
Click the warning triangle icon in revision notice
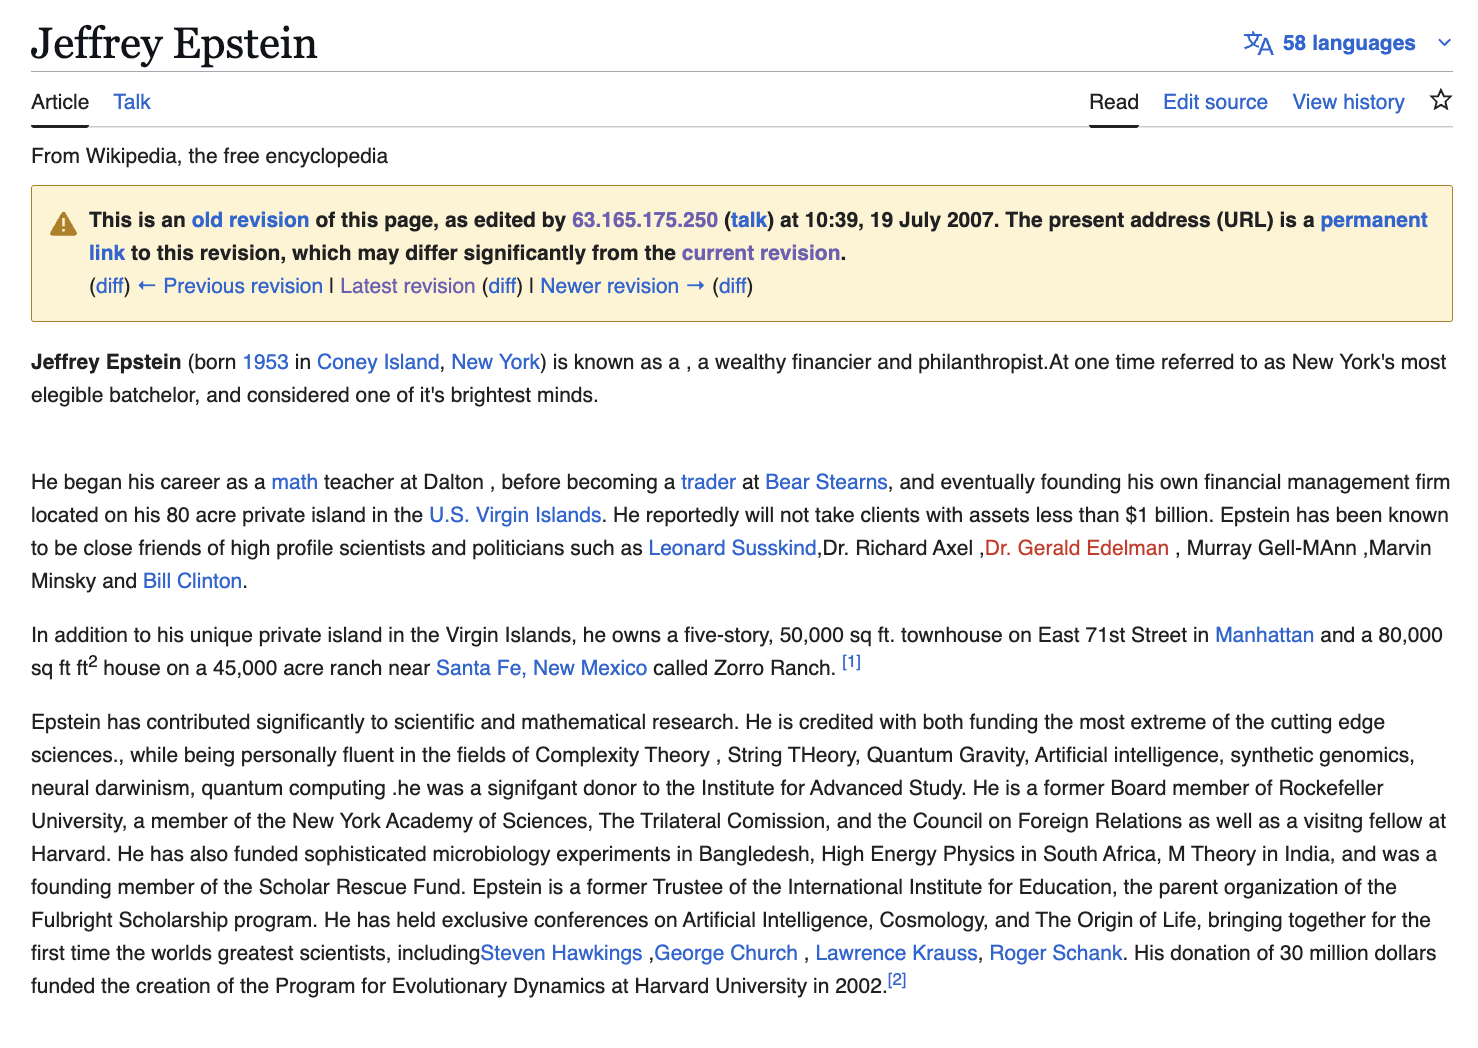point(63,223)
